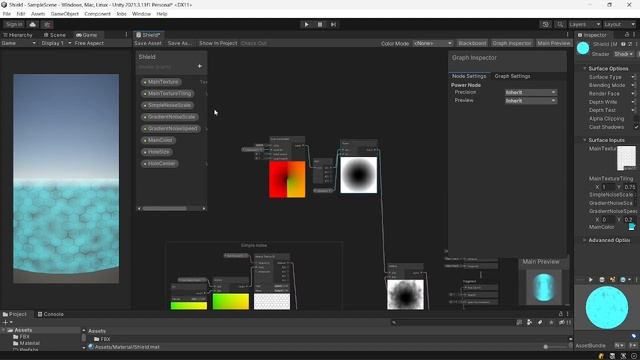This screenshot has height=360, width=640.
Task: Toggle the Blackboard panel visibility
Action: click(472, 43)
